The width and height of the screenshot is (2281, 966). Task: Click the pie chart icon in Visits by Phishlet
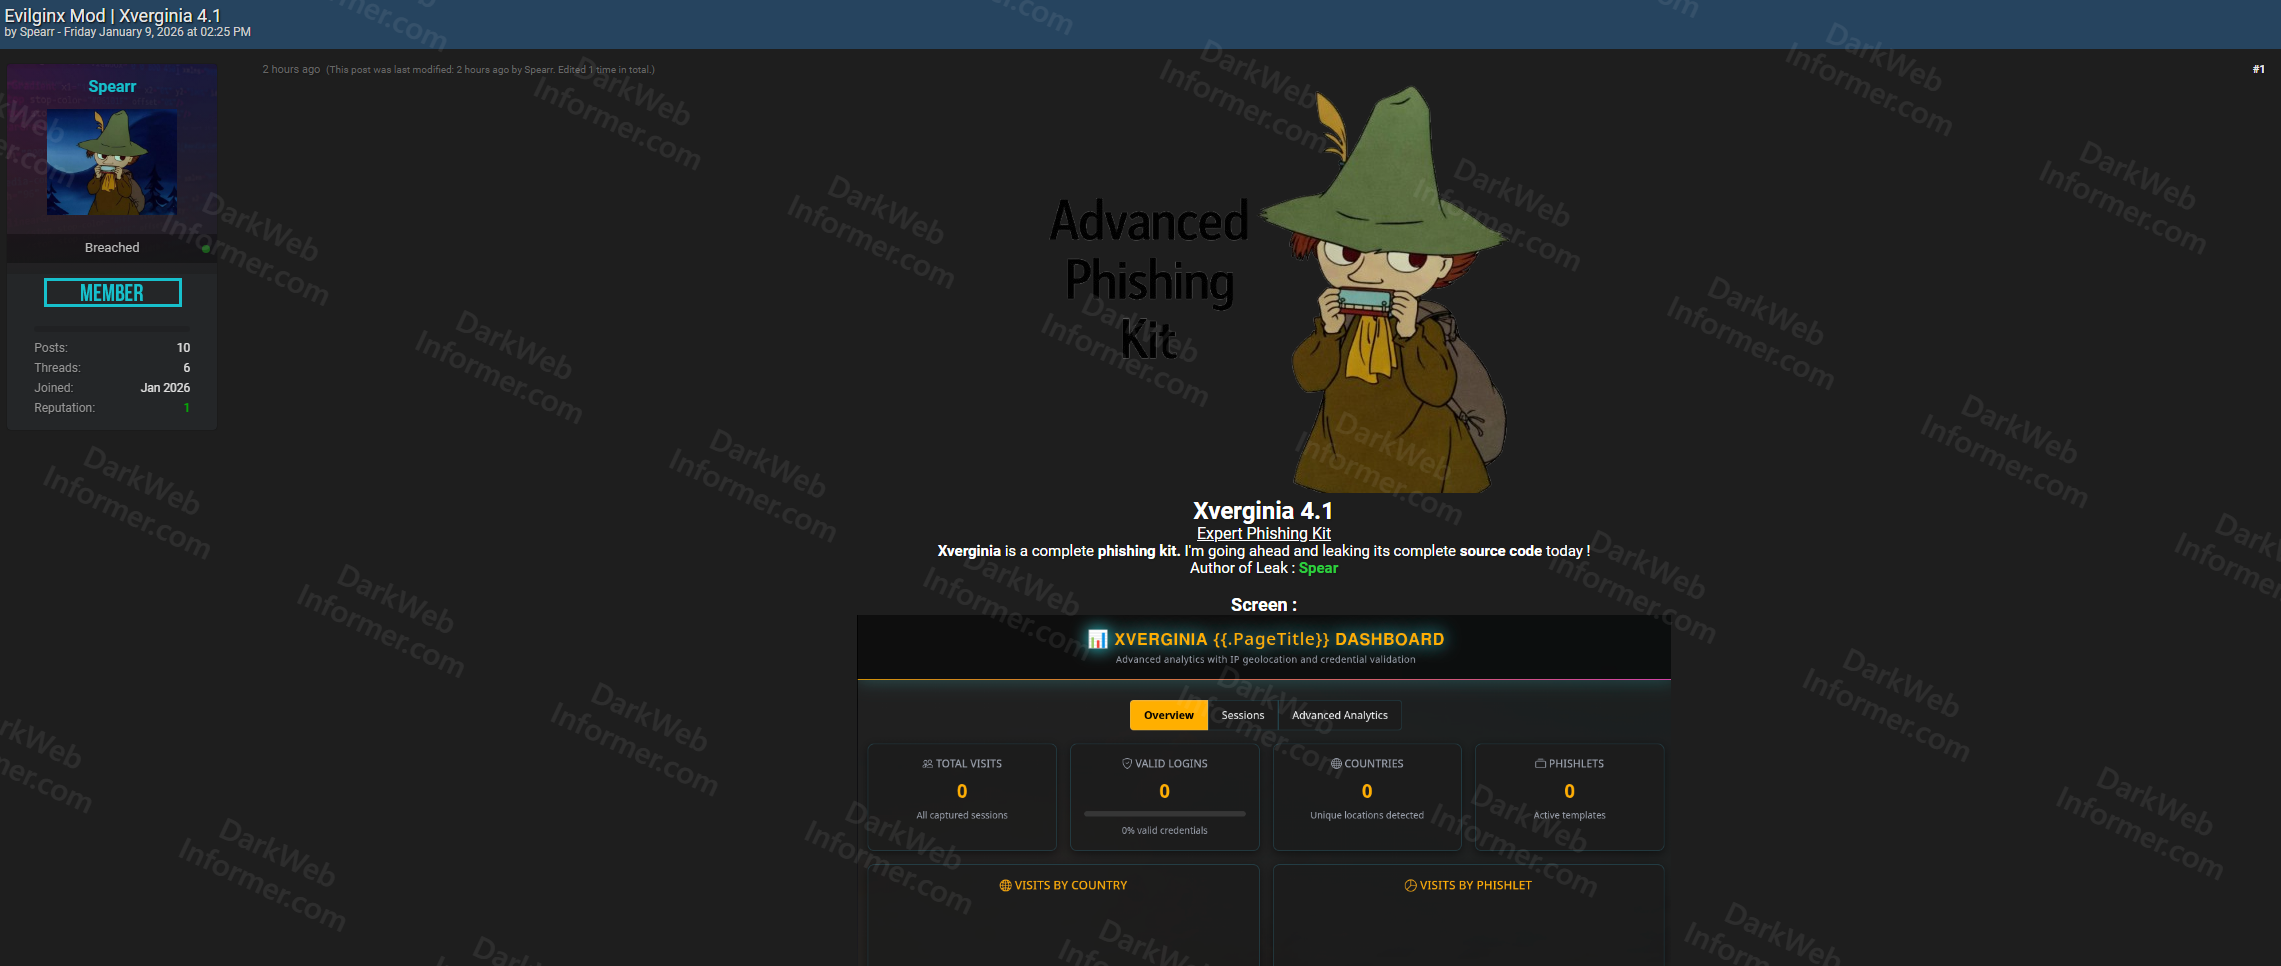[1410, 886]
